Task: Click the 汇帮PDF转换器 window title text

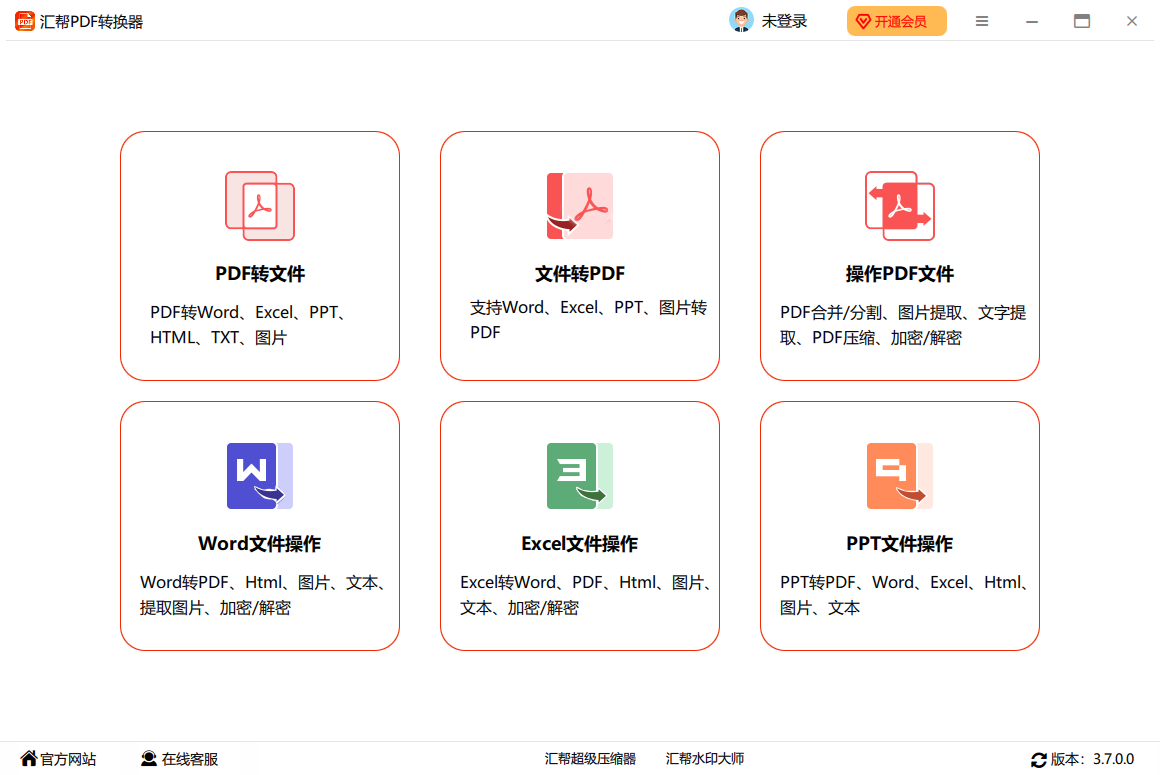Action: point(91,22)
